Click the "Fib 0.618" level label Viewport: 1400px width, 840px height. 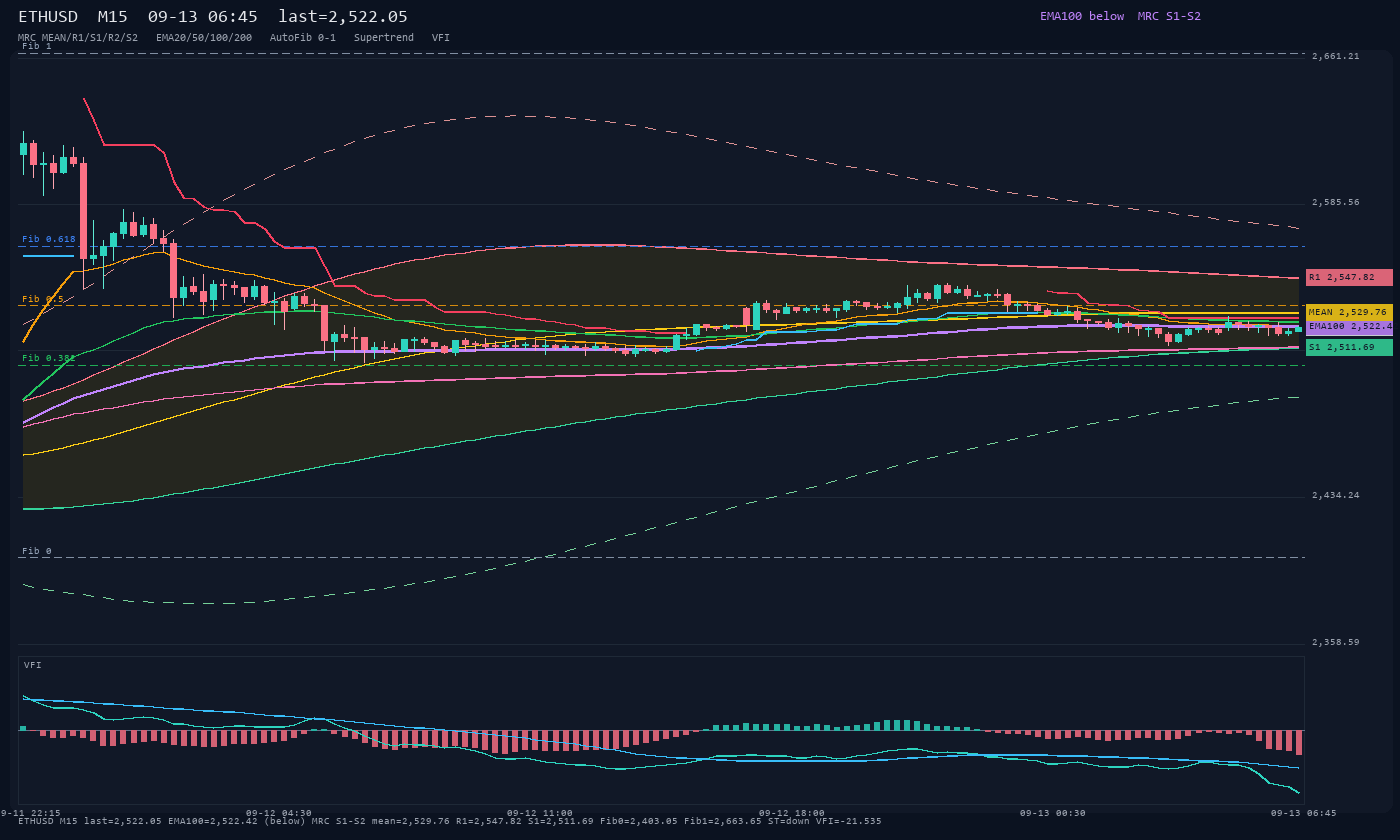(x=49, y=239)
